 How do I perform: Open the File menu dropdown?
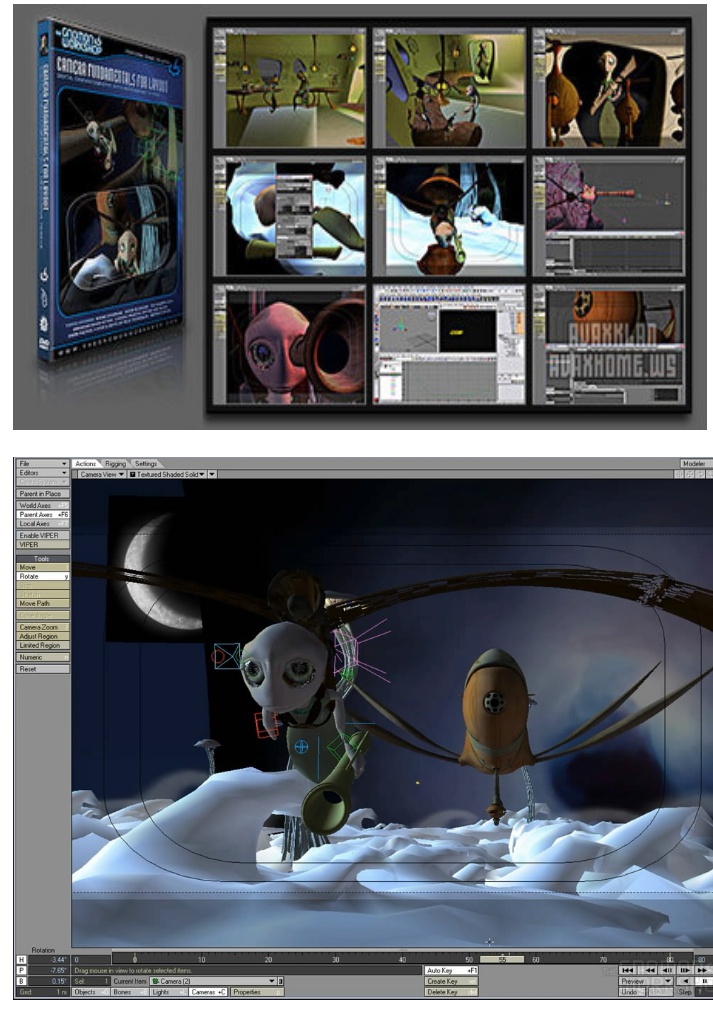[43, 463]
